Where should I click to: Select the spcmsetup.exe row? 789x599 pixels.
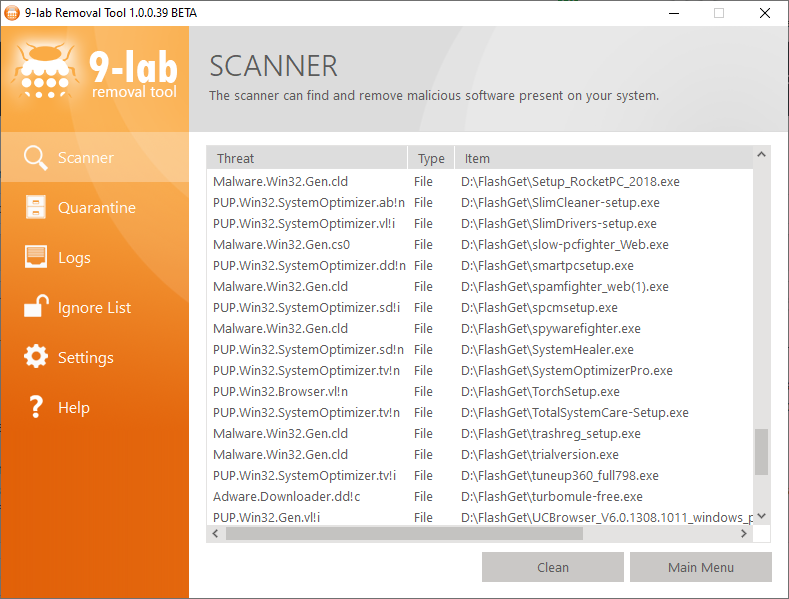tap(480, 308)
